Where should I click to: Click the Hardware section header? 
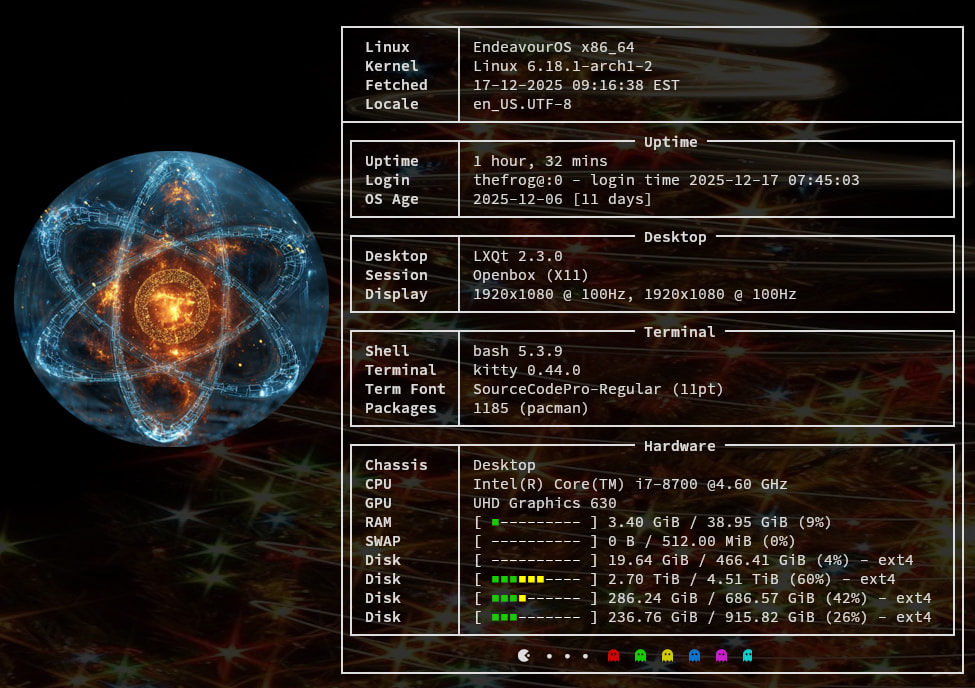click(679, 446)
